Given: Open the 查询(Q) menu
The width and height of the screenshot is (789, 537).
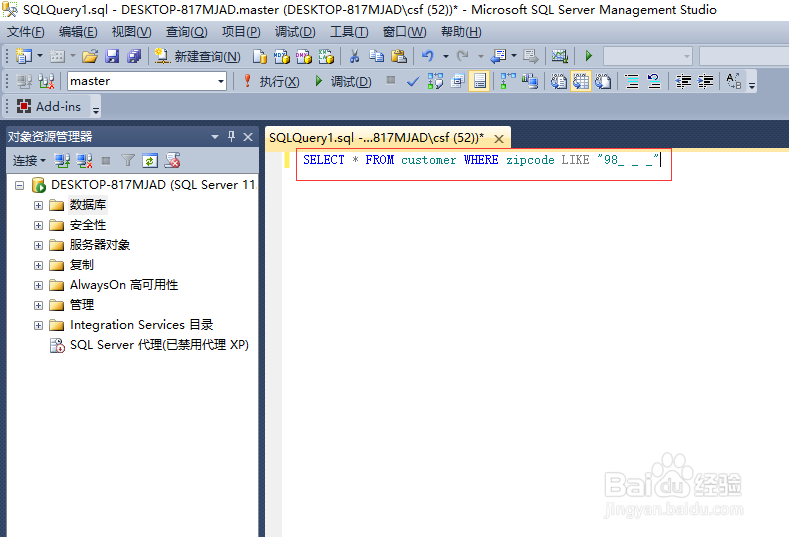Looking at the screenshot, I should pyautogui.click(x=187, y=32).
